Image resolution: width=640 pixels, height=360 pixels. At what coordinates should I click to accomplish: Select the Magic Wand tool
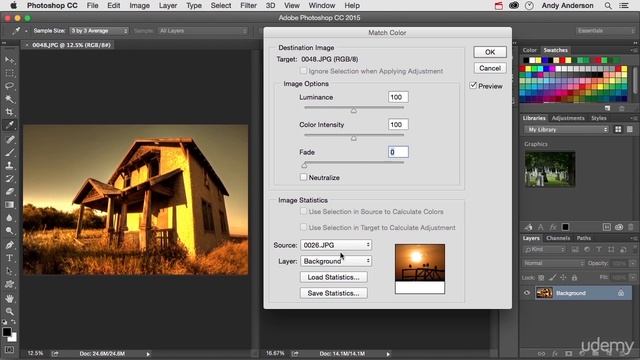(x=9, y=99)
